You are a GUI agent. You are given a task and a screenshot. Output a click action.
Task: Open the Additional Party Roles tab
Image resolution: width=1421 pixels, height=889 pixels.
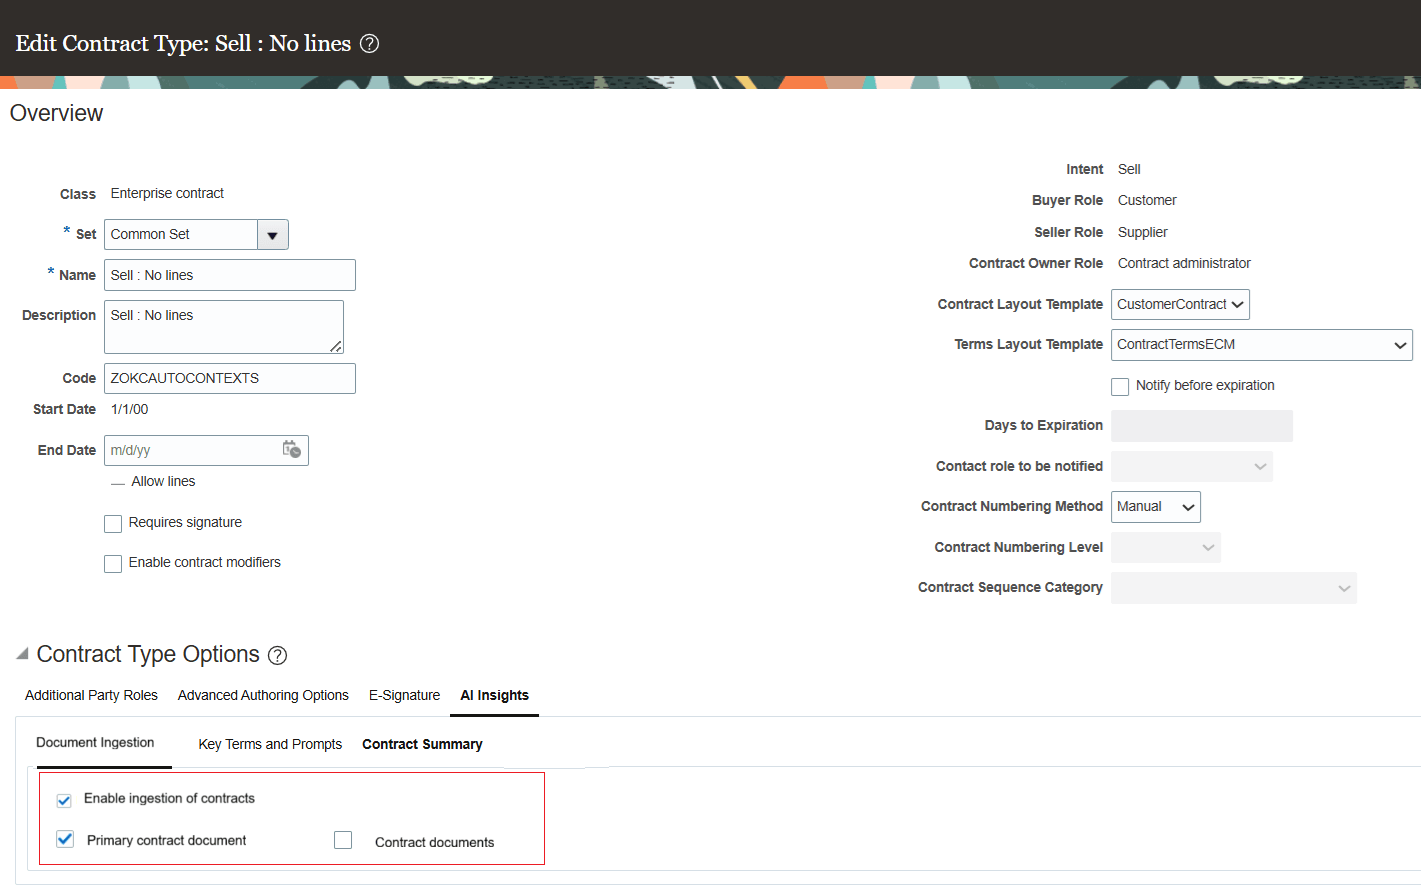coord(90,695)
